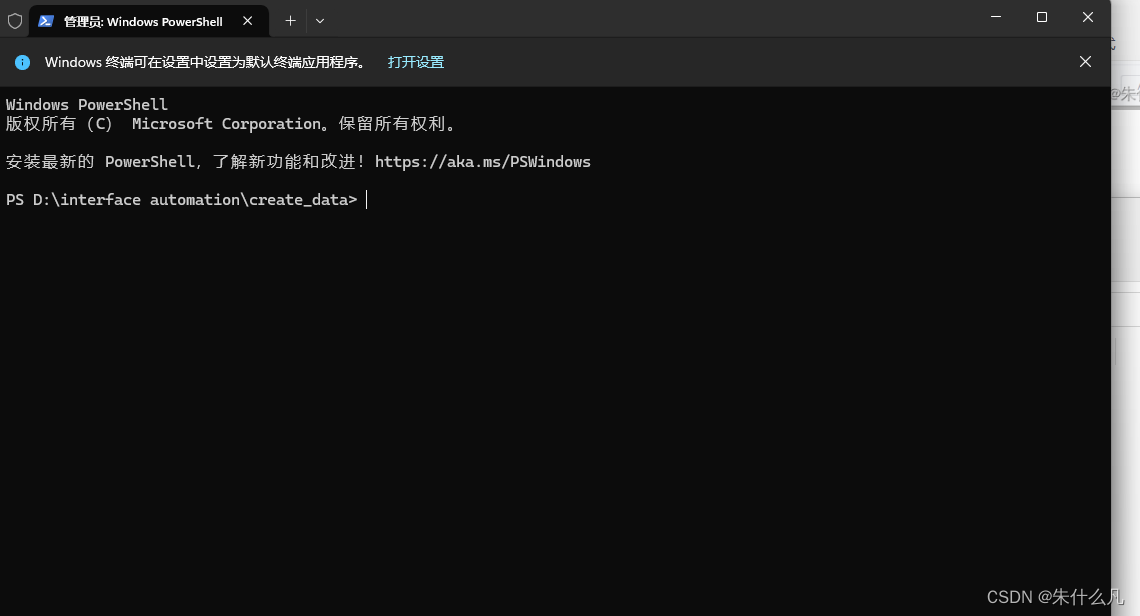Open settings via 打开设置 link
The height and width of the screenshot is (616, 1140).
415,63
